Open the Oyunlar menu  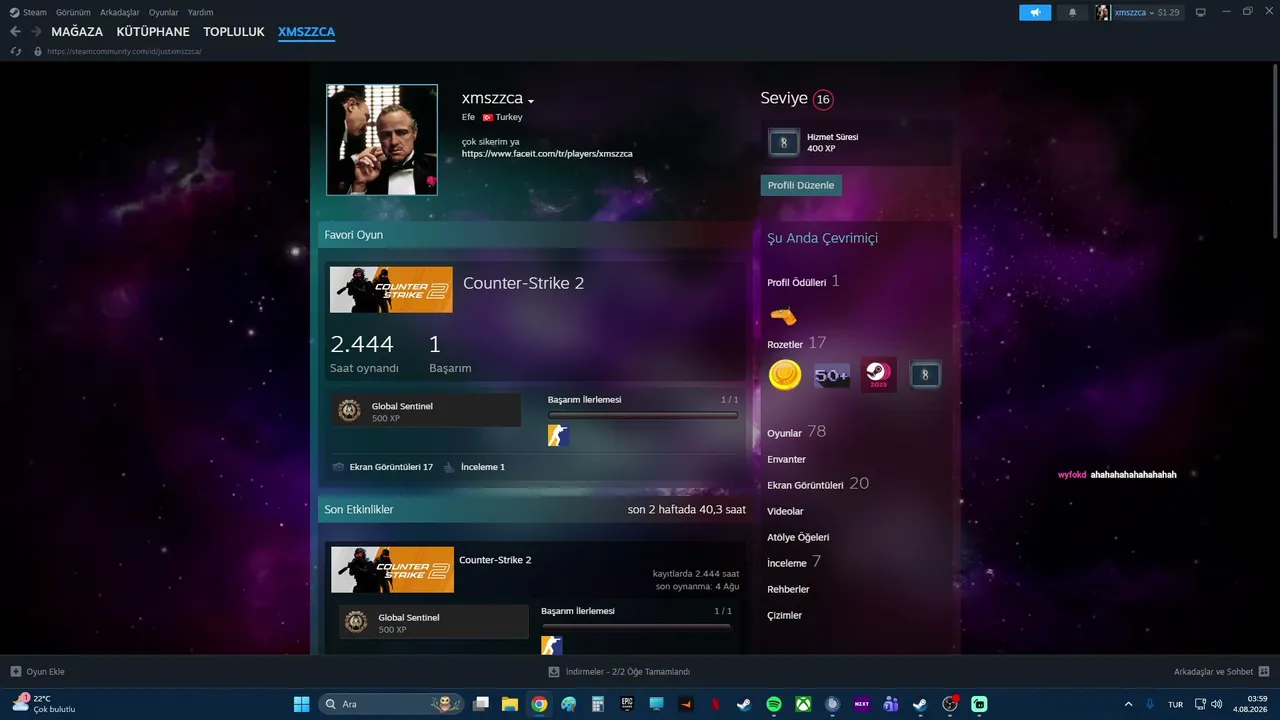click(x=164, y=12)
